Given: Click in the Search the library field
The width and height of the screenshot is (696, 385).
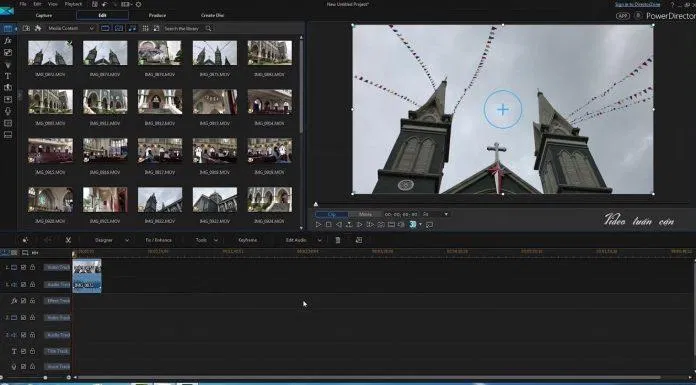Looking at the screenshot, I should pyautogui.click(x=183, y=28).
